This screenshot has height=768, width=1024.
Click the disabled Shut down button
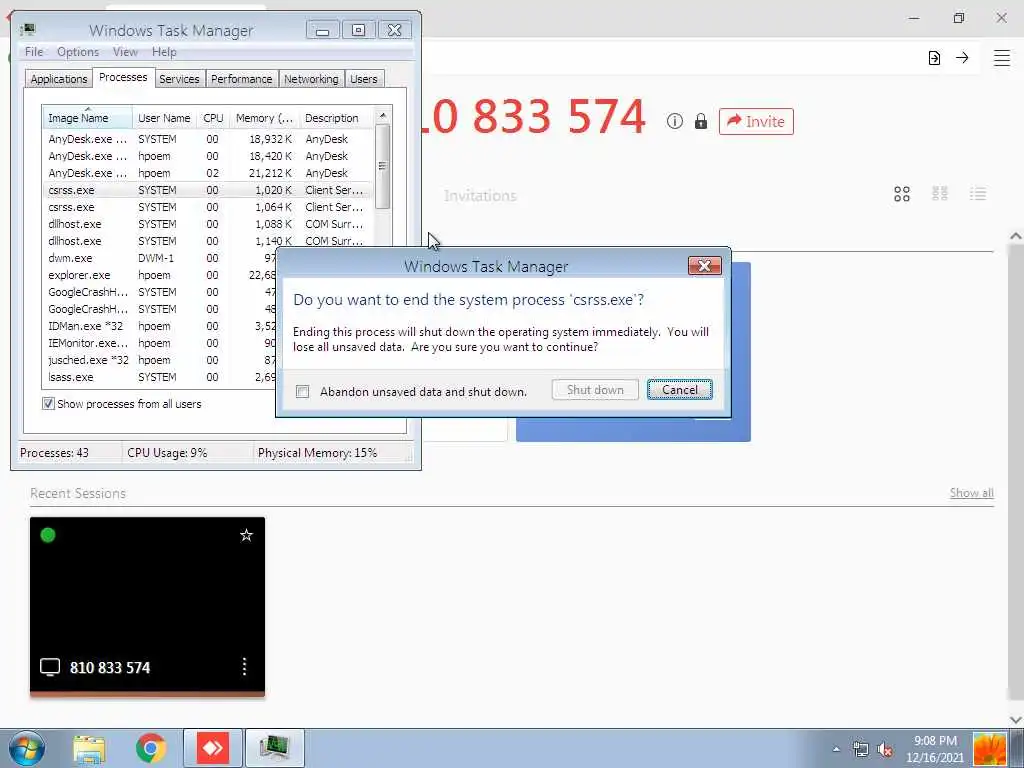595,390
